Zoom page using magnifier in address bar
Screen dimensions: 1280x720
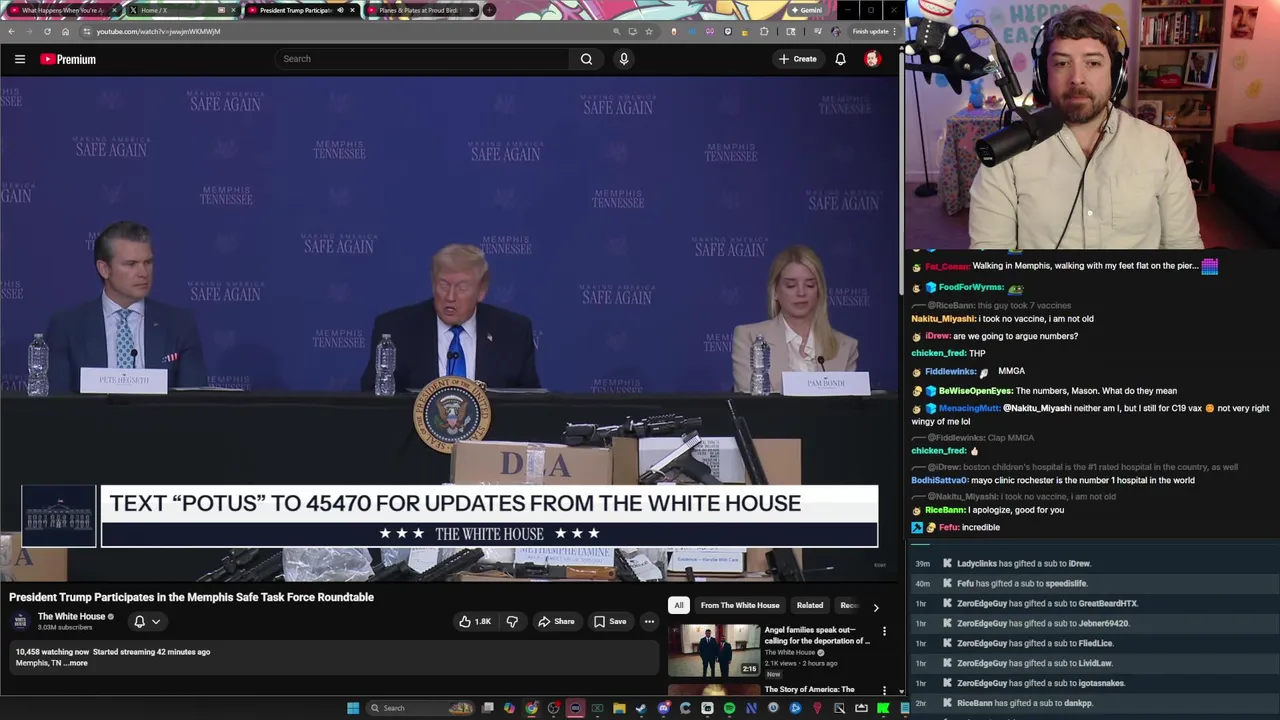(x=617, y=31)
